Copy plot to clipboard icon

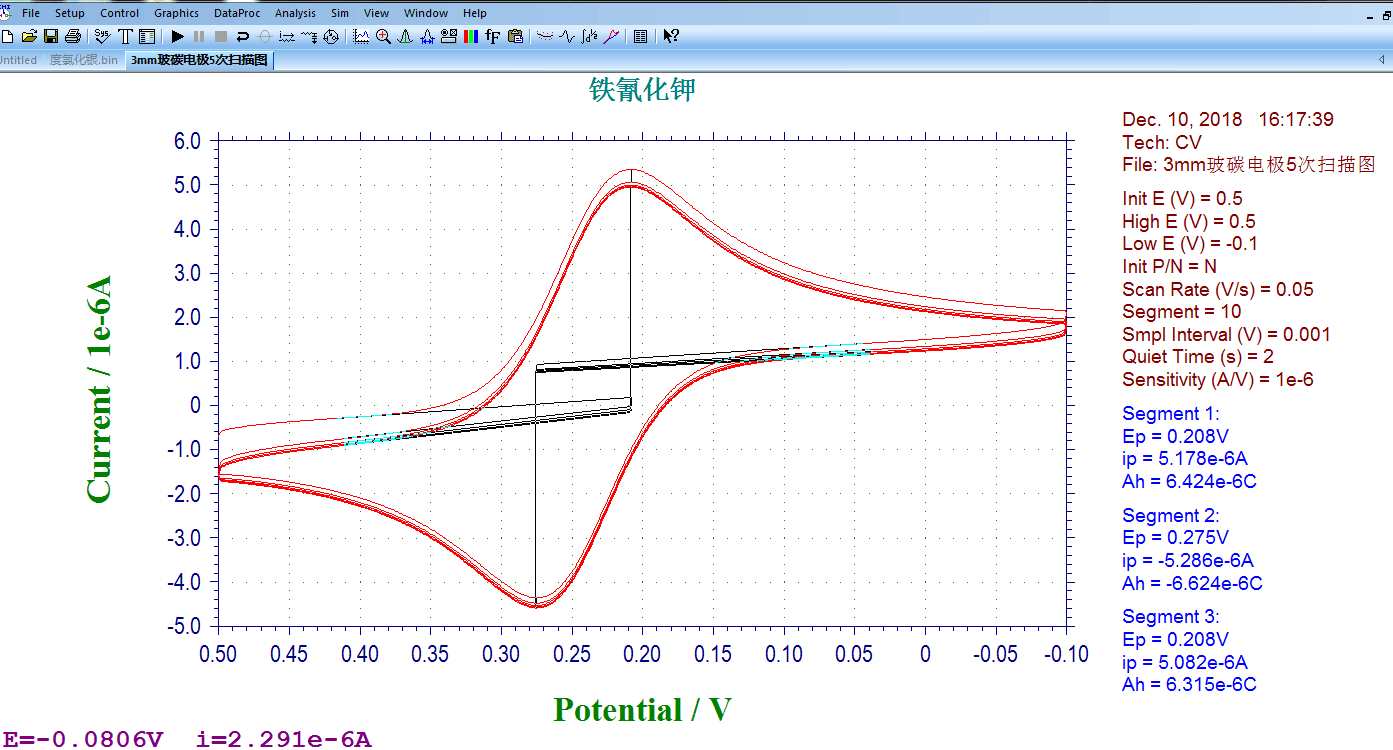515,36
